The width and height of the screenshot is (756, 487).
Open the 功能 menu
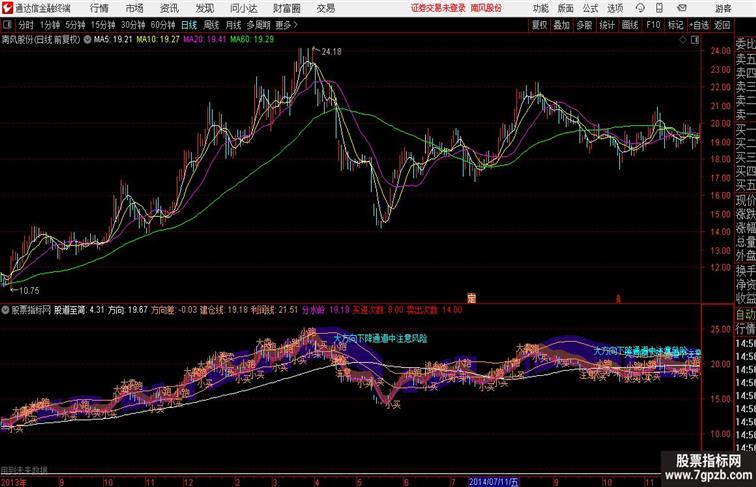[x=540, y=8]
